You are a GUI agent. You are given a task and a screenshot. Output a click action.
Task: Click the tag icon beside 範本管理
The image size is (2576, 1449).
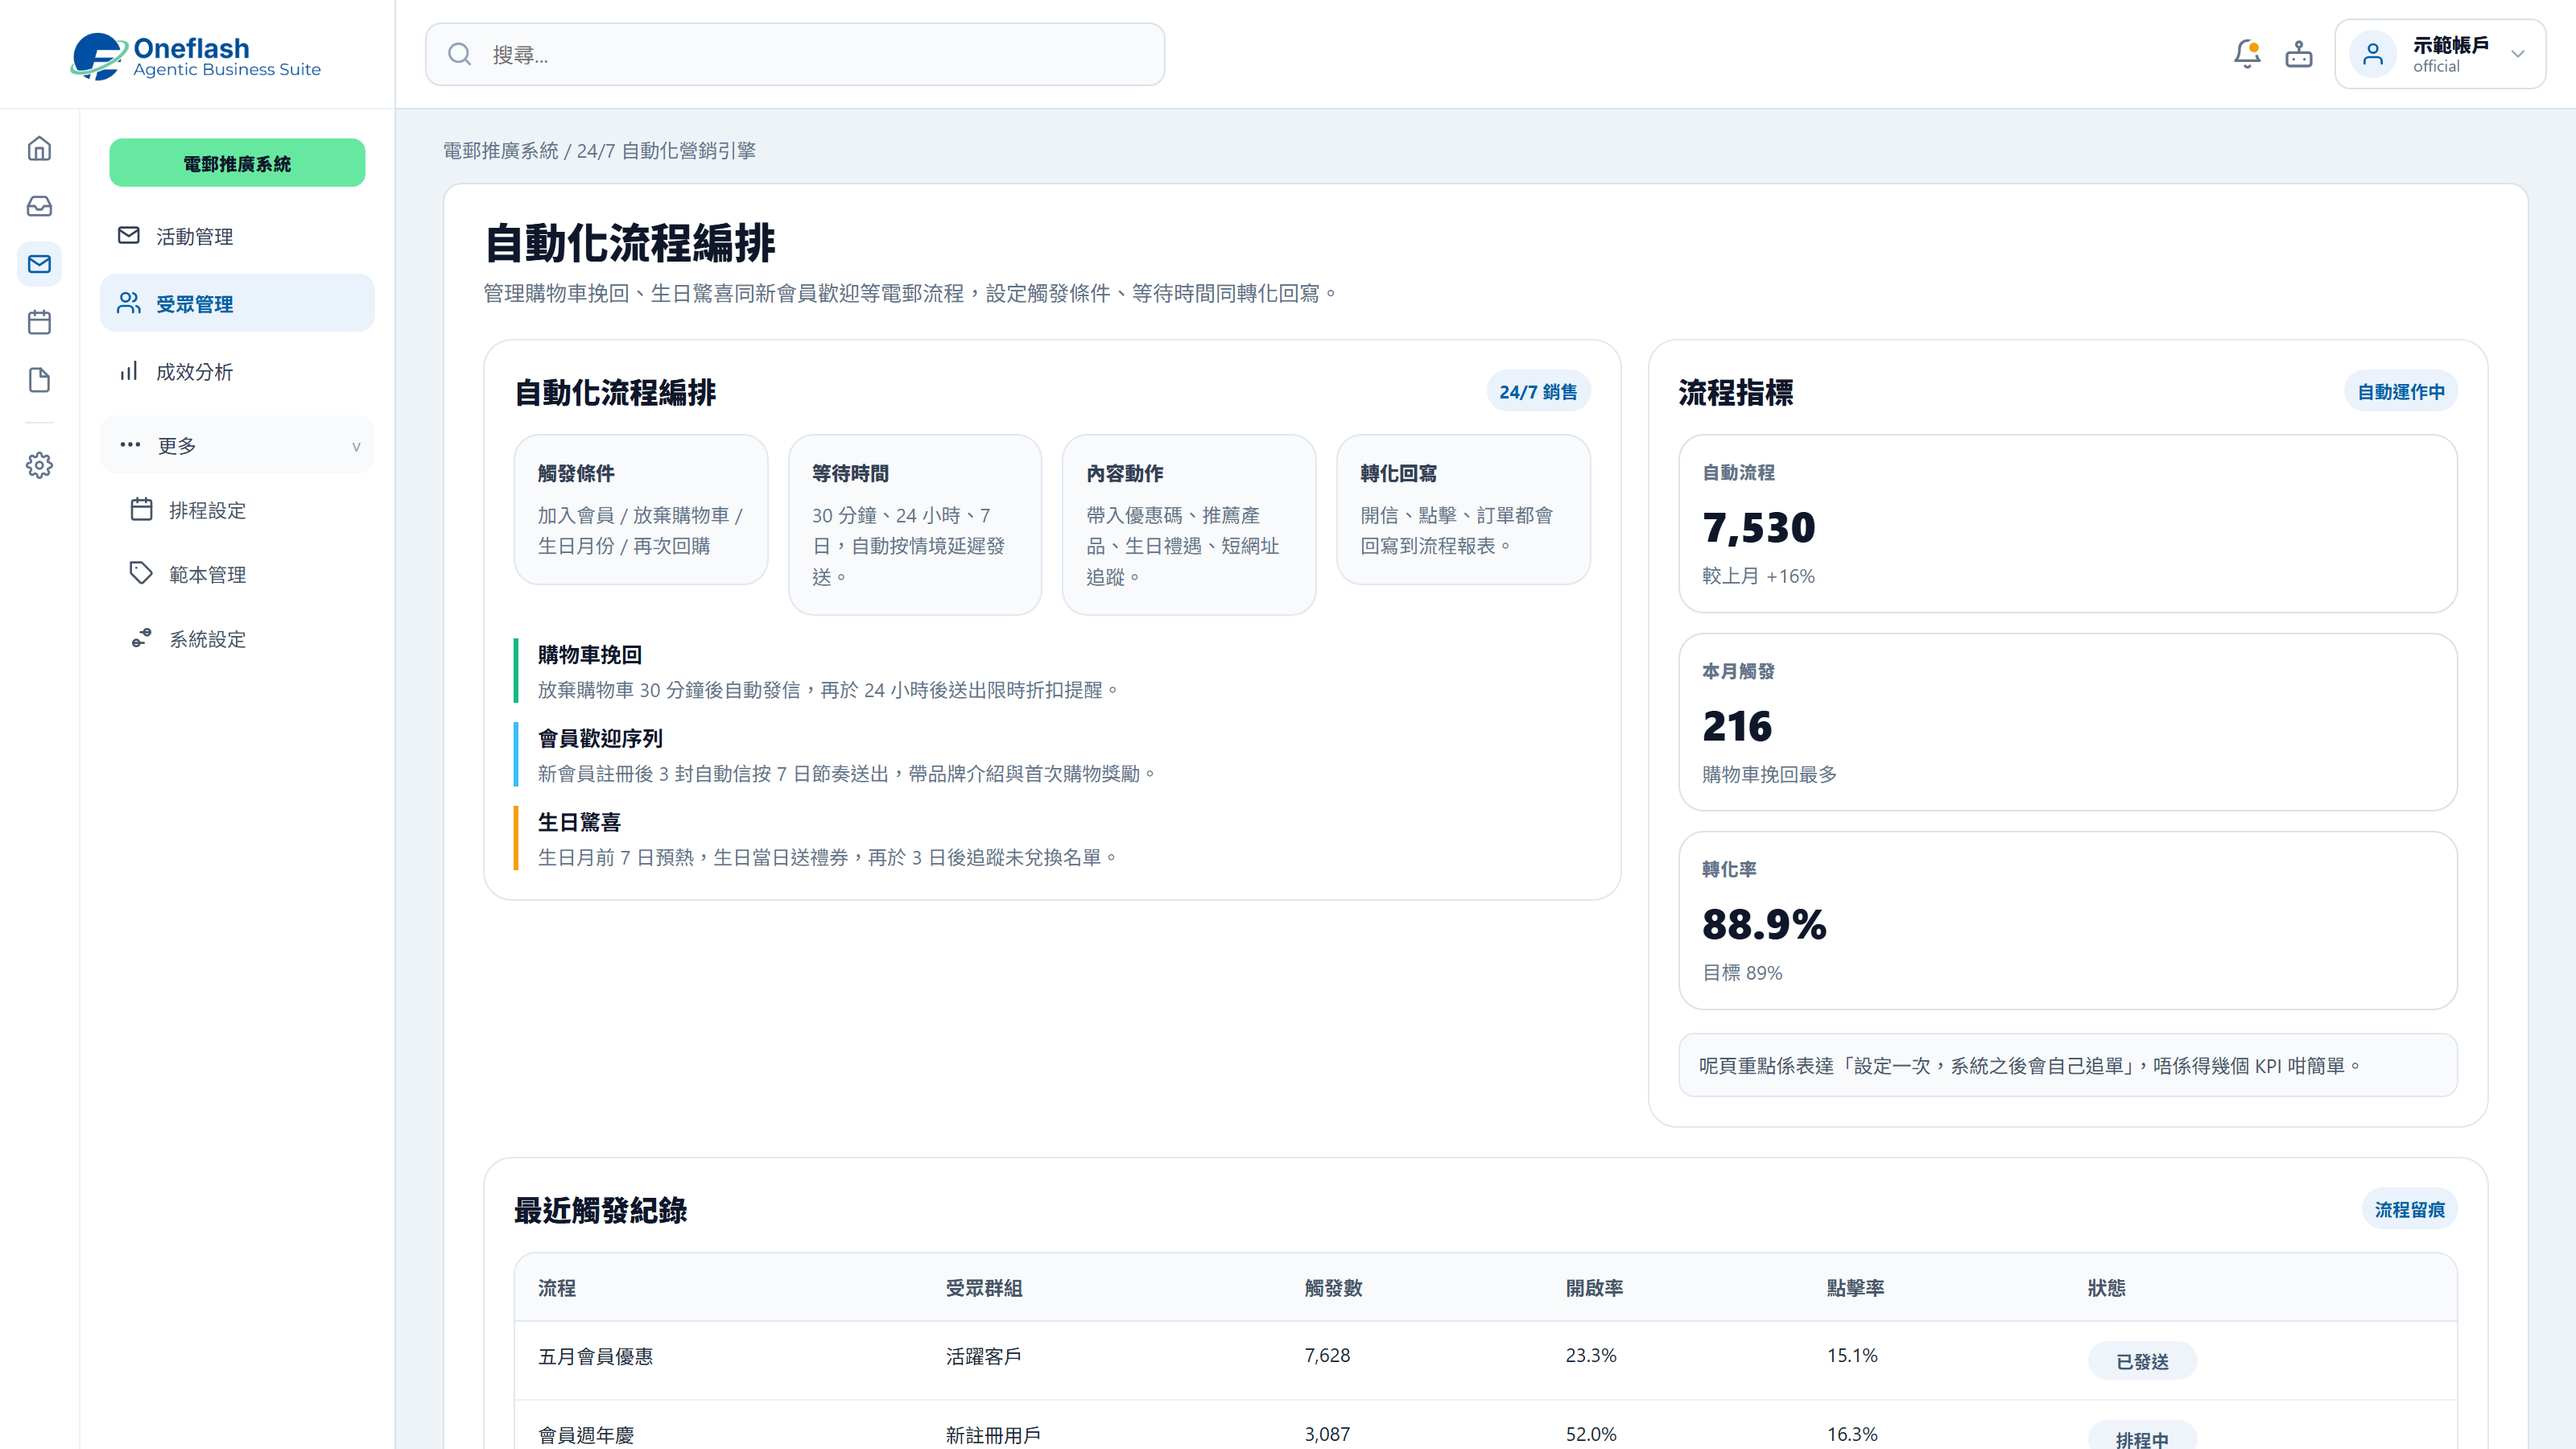click(x=142, y=573)
